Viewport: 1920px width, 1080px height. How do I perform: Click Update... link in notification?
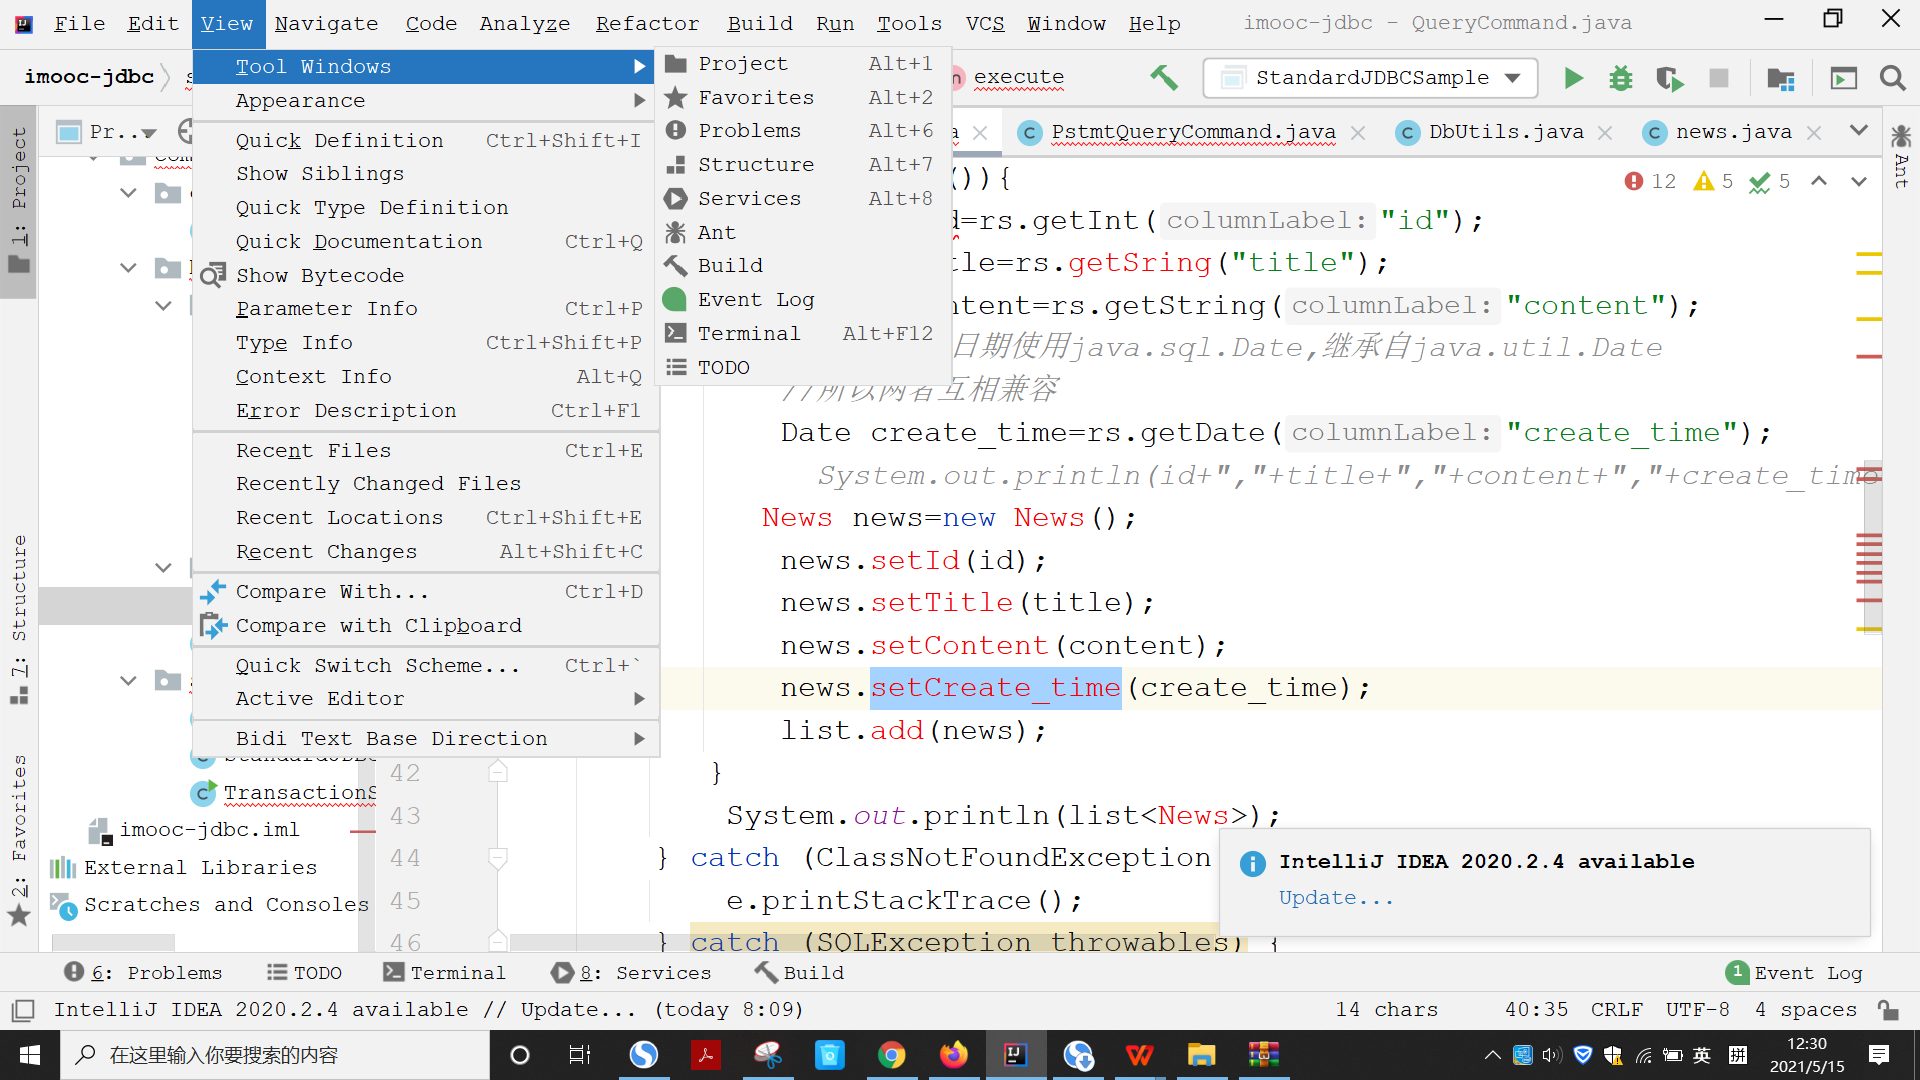point(1336,898)
